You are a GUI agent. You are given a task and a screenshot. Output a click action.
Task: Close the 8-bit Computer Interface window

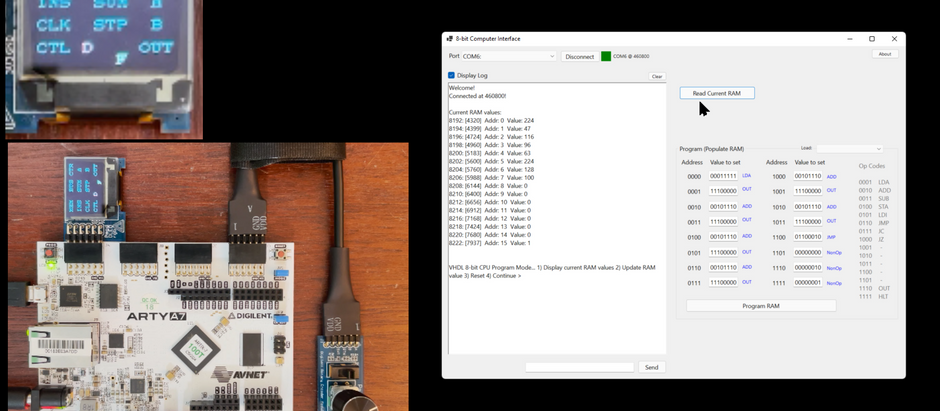pos(894,39)
